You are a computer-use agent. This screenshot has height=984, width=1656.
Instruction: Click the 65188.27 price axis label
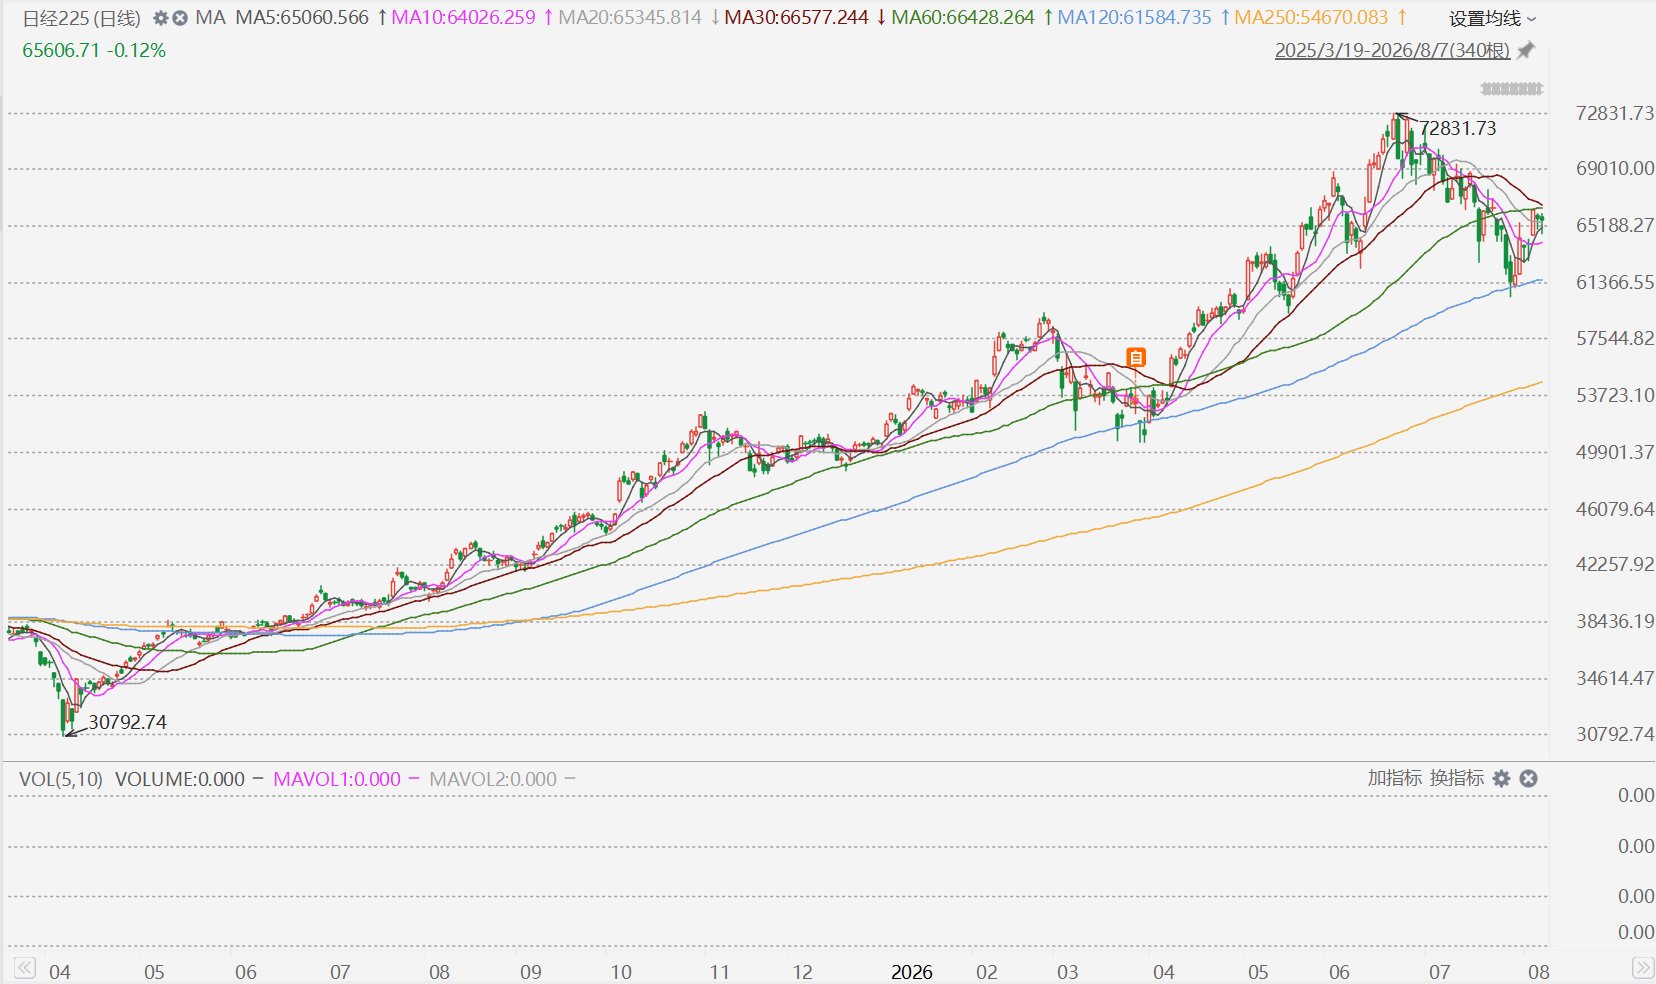pyautogui.click(x=1615, y=225)
